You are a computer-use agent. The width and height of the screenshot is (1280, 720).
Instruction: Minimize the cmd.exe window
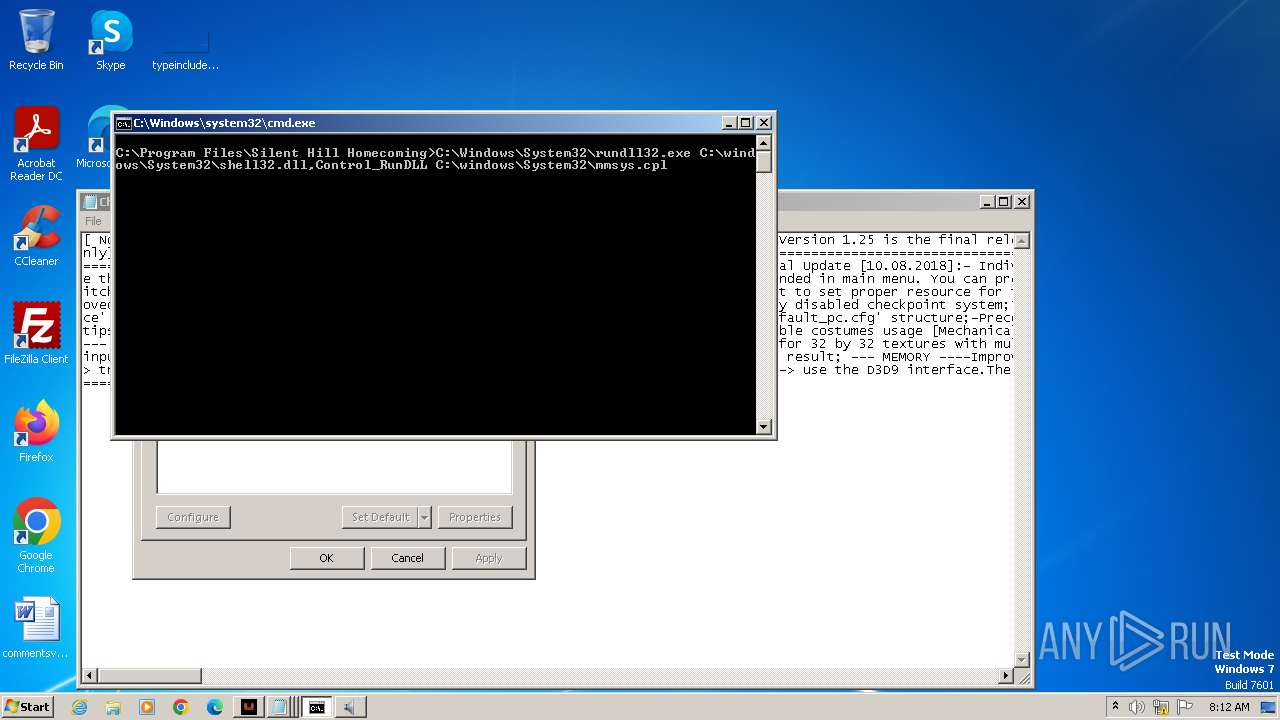coord(729,123)
